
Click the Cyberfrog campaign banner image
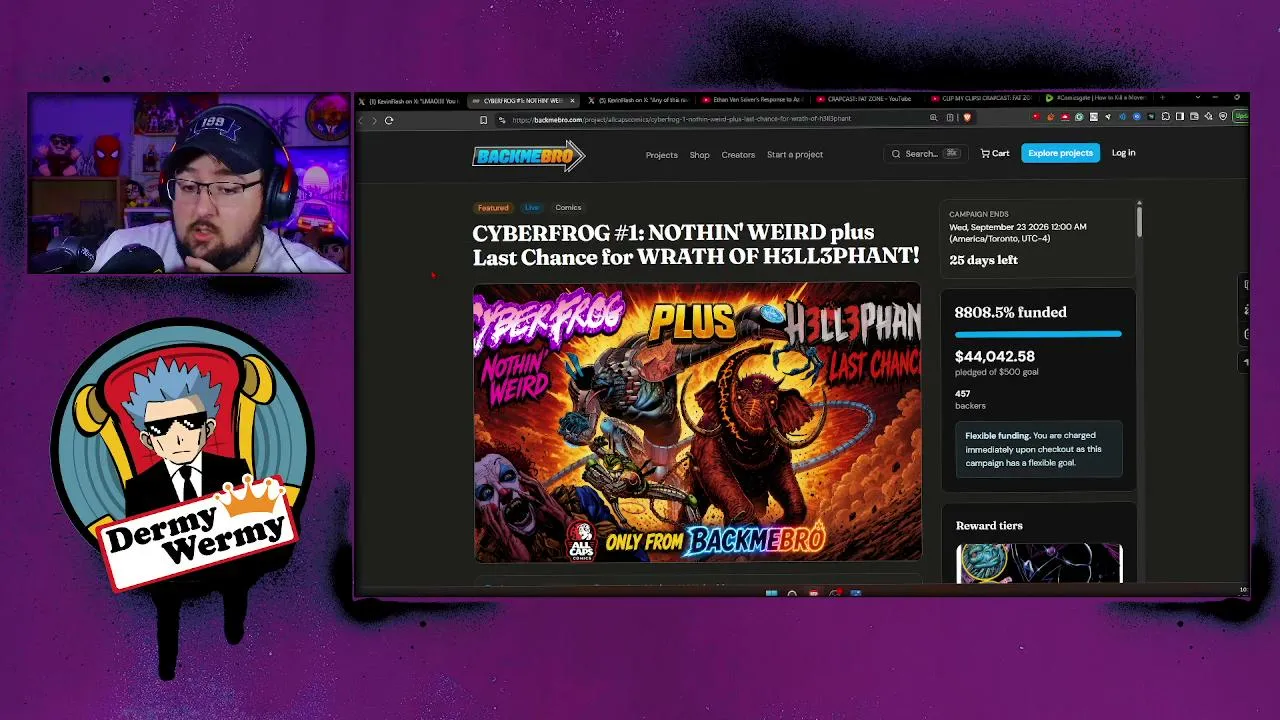(x=697, y=422)
